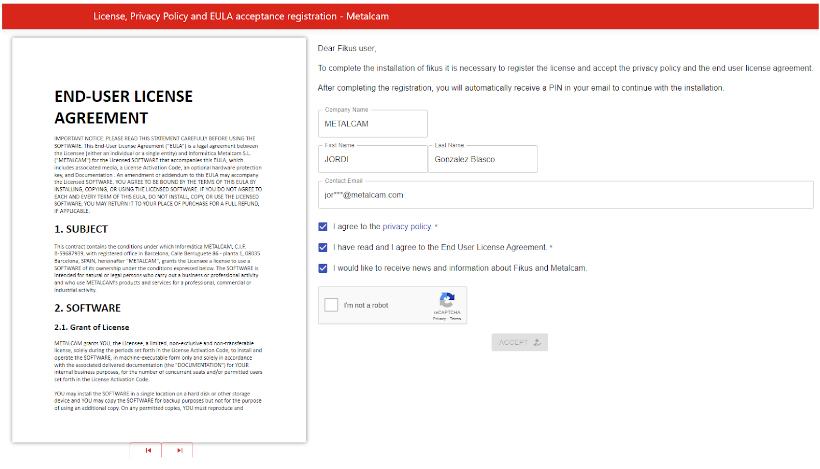Focus the First Name field
Viewport: 820px width, 469px height.
(370, 160)
